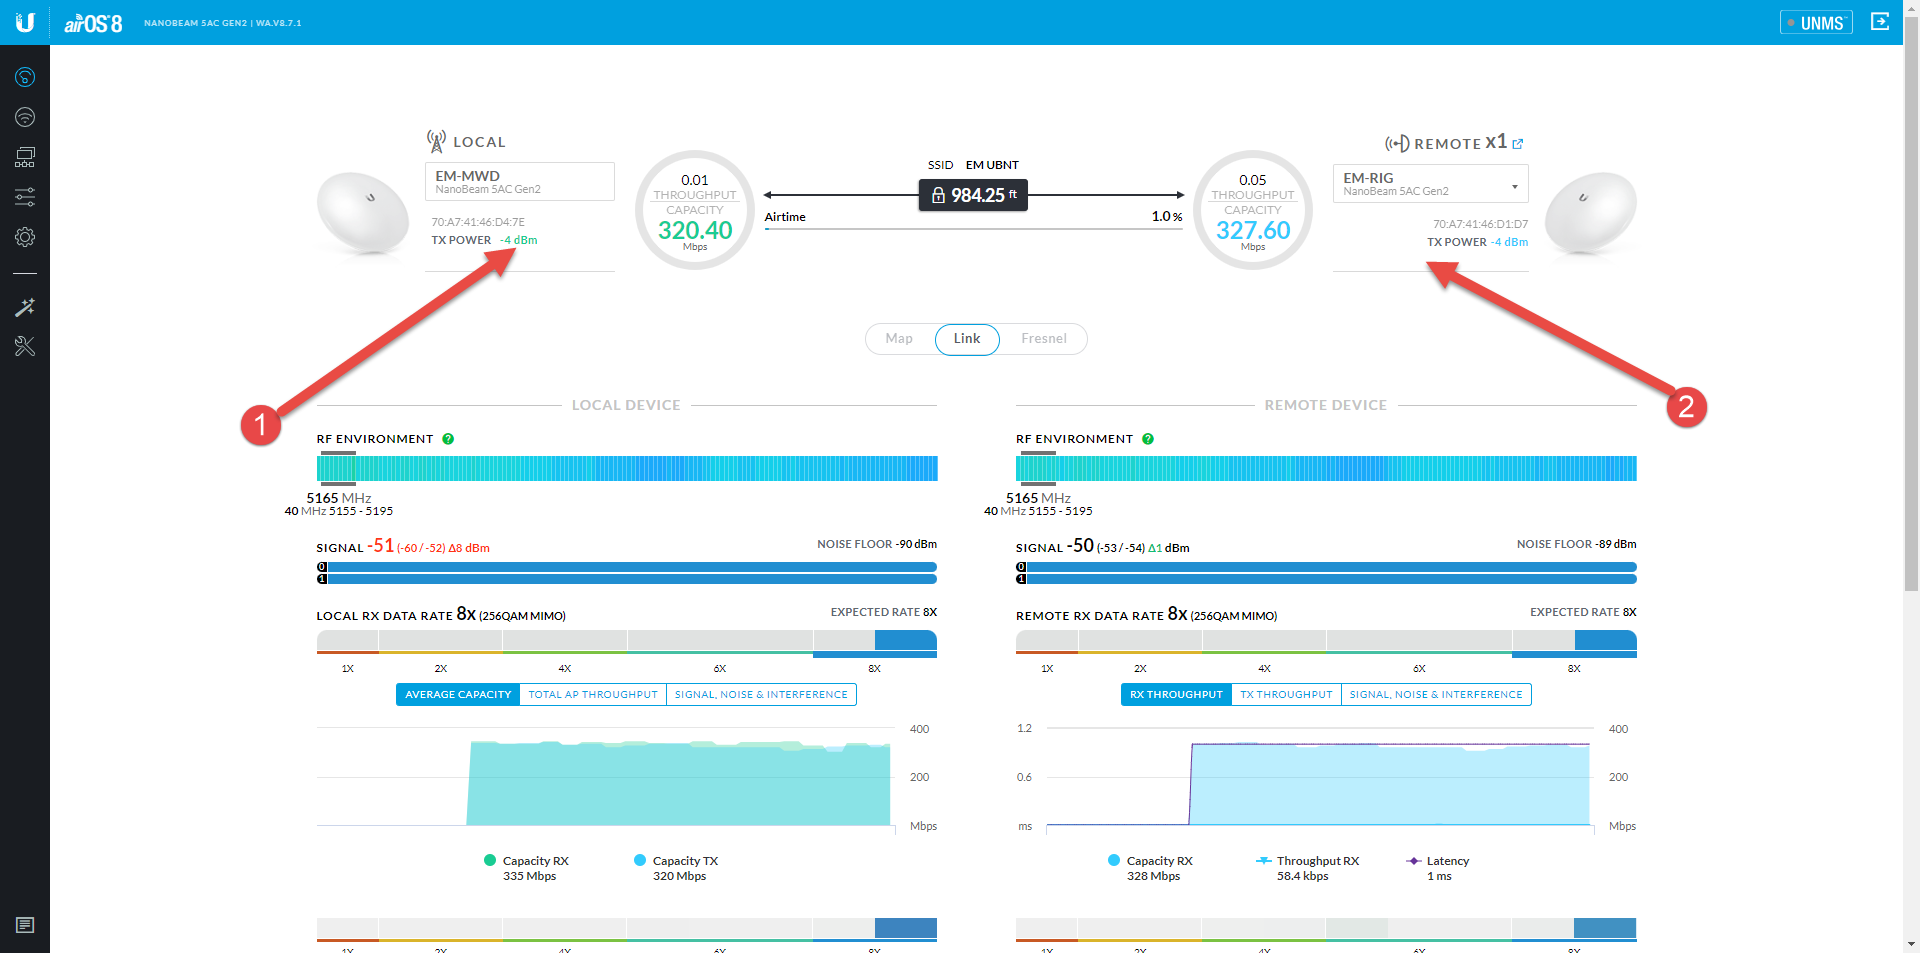
Task: Open remote device external link icon
Action: point(1518,144)
